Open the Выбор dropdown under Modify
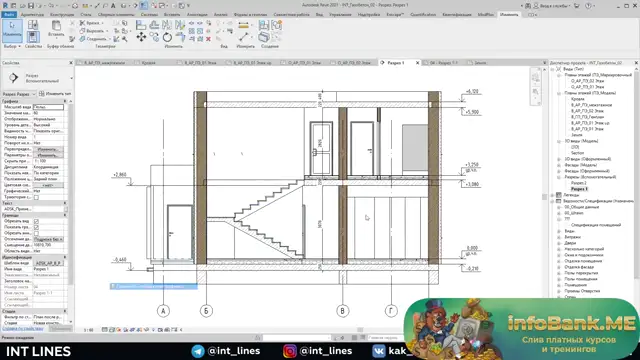The image size is (640, 360). [x=12, y=47]
